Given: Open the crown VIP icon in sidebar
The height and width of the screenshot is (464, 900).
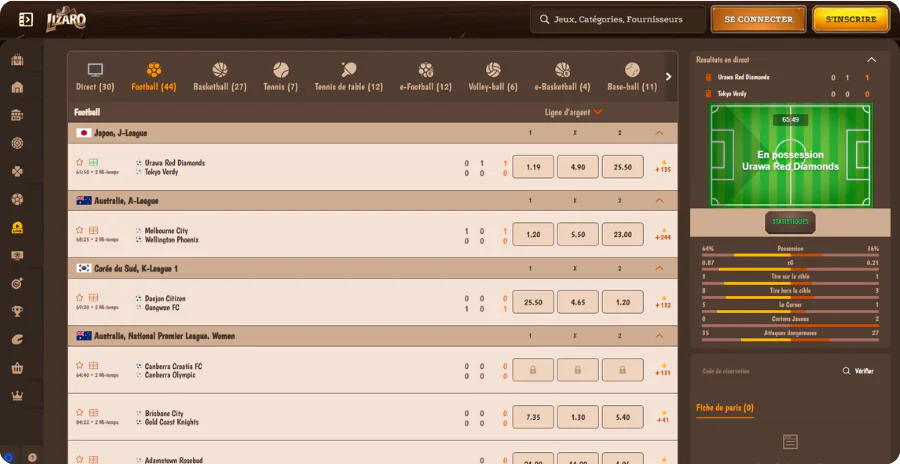Looking at the screenshot, I should [x=17, y=396].
